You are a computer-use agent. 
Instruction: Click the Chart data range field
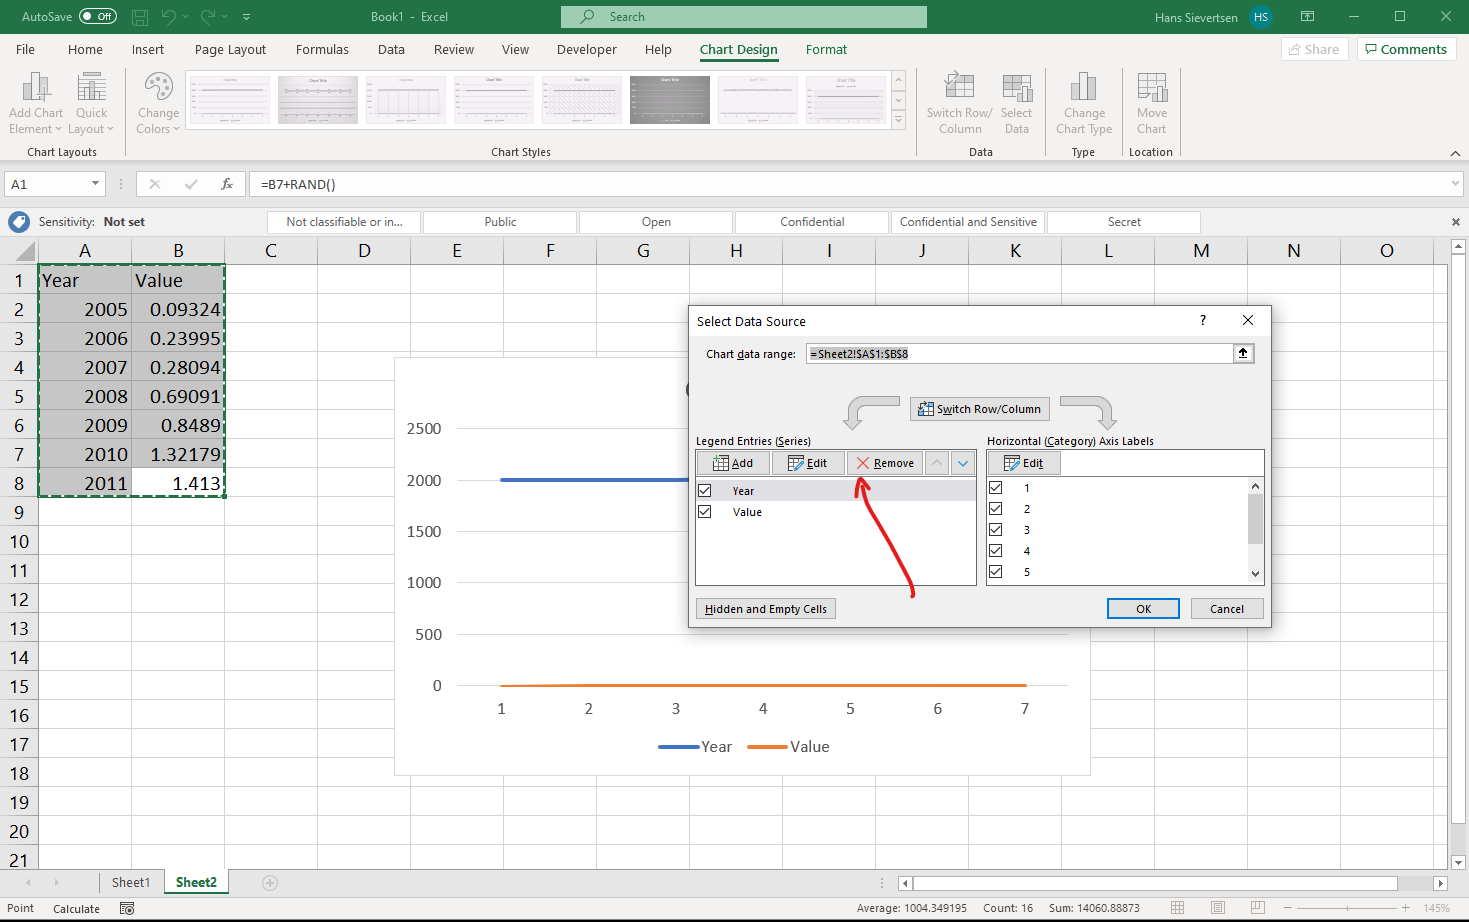[1020, 353]
